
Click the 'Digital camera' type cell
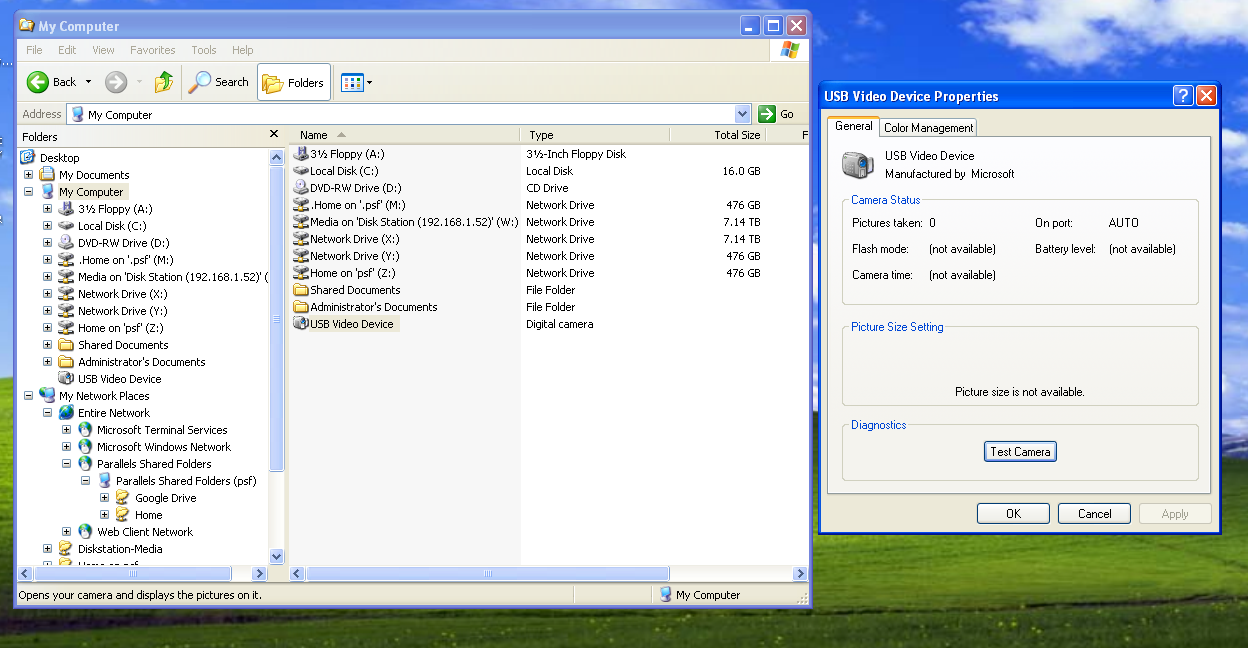(x=560, y=324)
